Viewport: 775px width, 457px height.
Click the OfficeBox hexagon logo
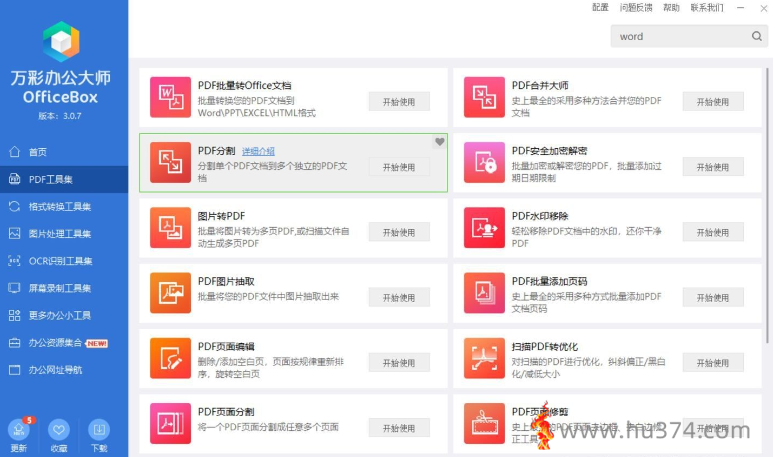coord(61,42)
